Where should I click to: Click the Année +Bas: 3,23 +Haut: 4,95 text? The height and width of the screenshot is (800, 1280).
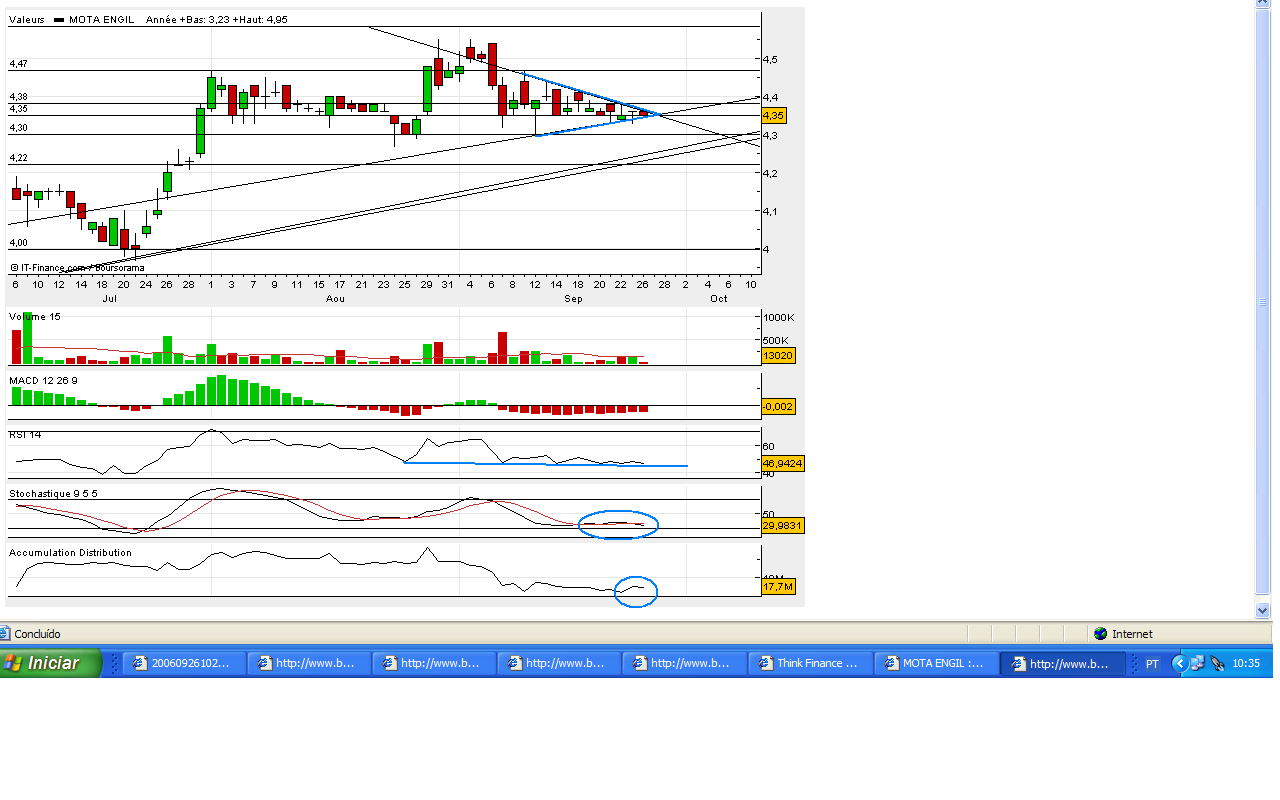click(x=217, y=19)
